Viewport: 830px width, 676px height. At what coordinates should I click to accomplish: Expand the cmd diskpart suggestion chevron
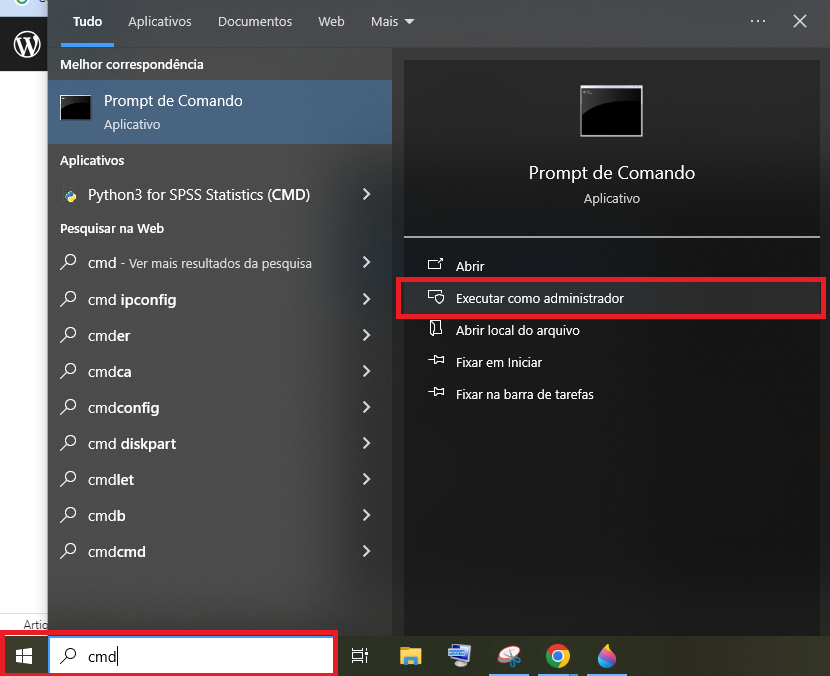pos(366,443)
